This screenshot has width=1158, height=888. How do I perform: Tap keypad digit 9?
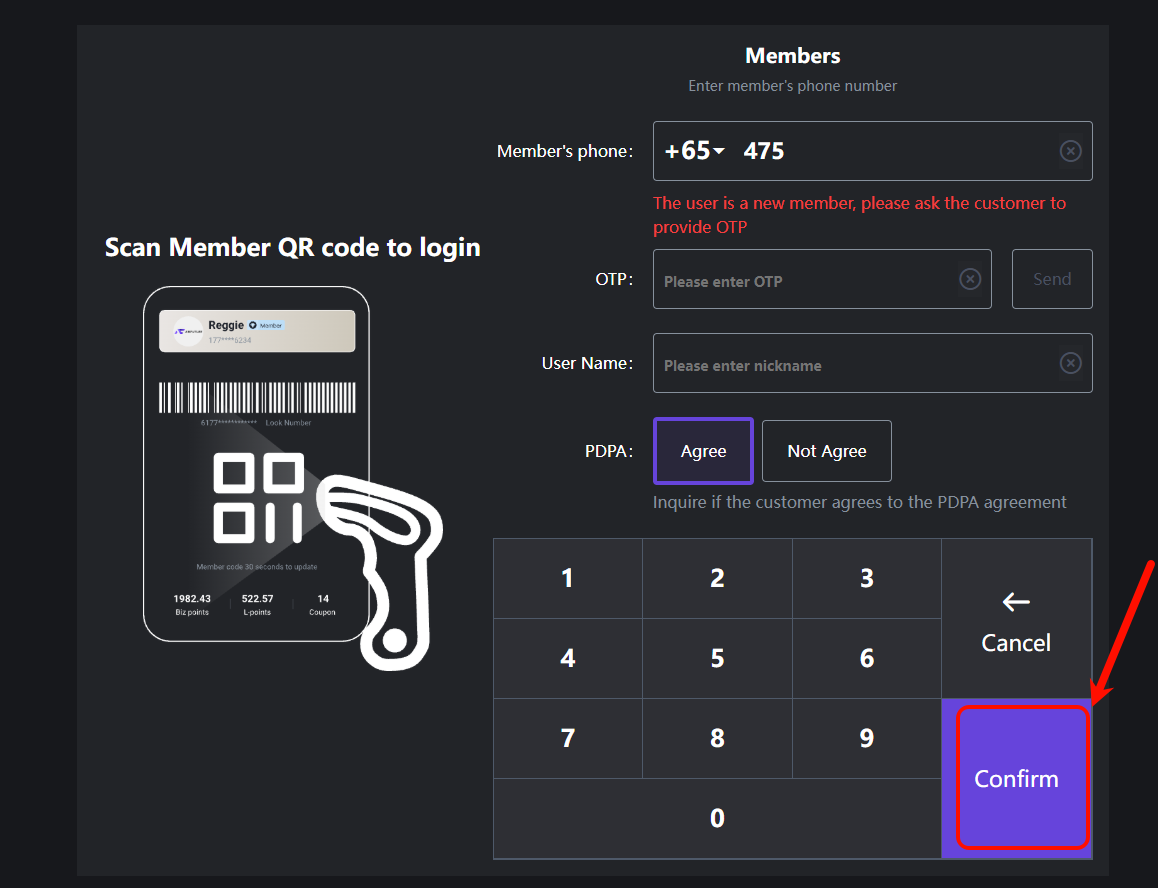tap(866, 738)
